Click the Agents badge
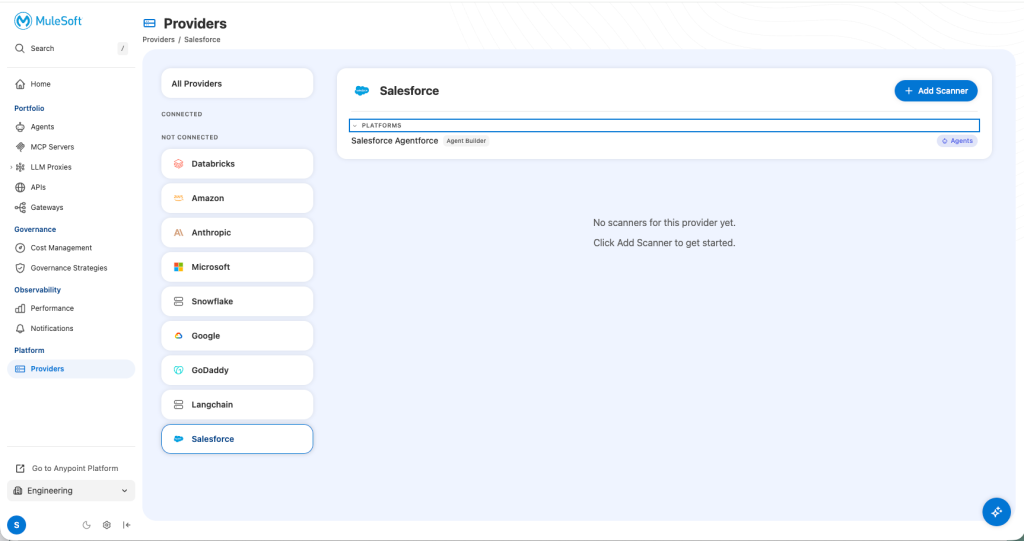The height and width of the screenshot is (541, 1024). [x=957, y=140]
